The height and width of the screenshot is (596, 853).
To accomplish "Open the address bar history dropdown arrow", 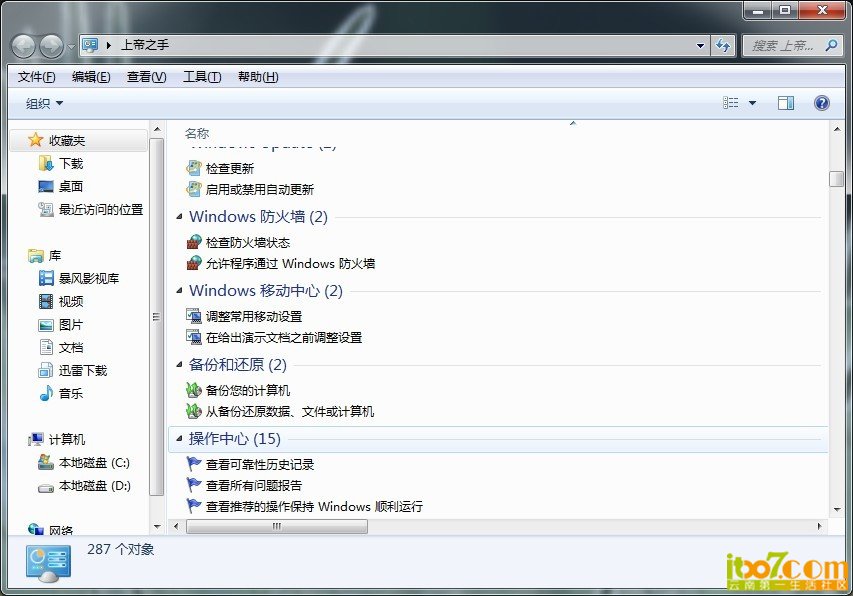I will click(700, 46).
